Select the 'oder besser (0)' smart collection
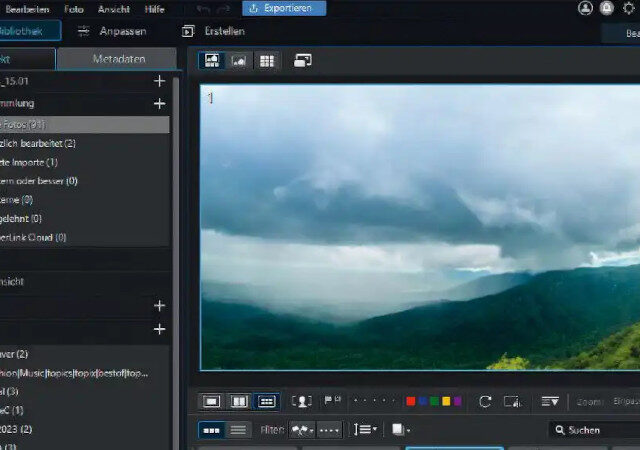 pos(84,181)
